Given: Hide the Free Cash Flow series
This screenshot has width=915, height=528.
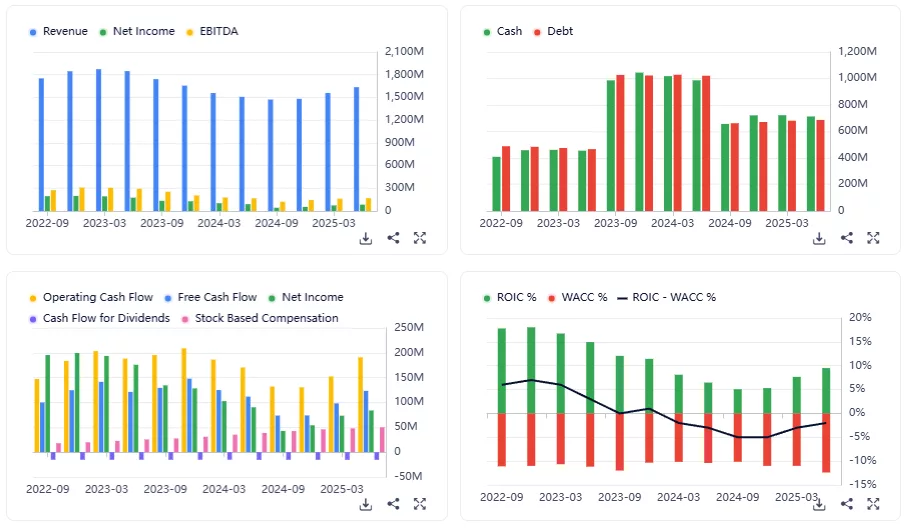Looking at the screenshot, I should tap(217, 297).
